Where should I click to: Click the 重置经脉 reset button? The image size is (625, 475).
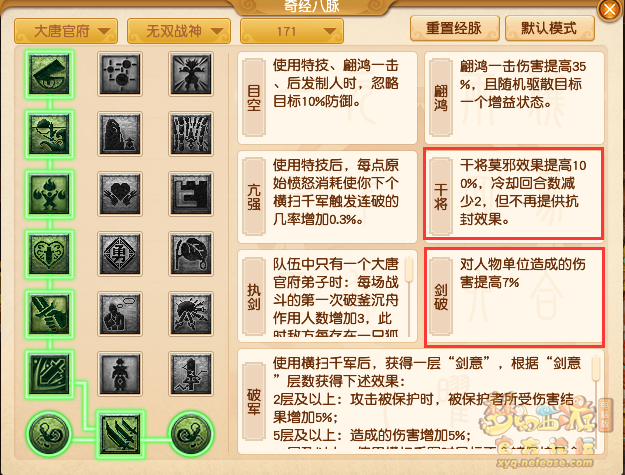[454, 28]
